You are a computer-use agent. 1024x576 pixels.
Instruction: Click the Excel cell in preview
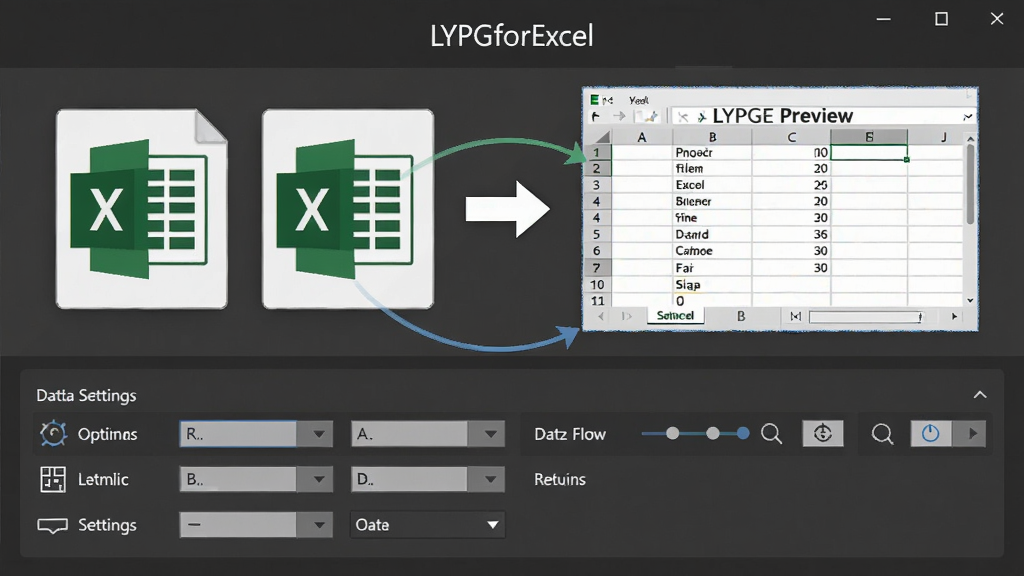[x=712, y=185]
